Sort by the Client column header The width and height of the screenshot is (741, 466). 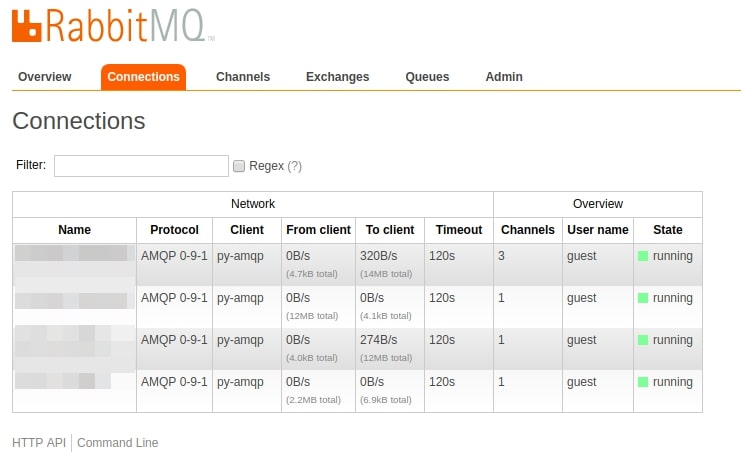[247, 230]
